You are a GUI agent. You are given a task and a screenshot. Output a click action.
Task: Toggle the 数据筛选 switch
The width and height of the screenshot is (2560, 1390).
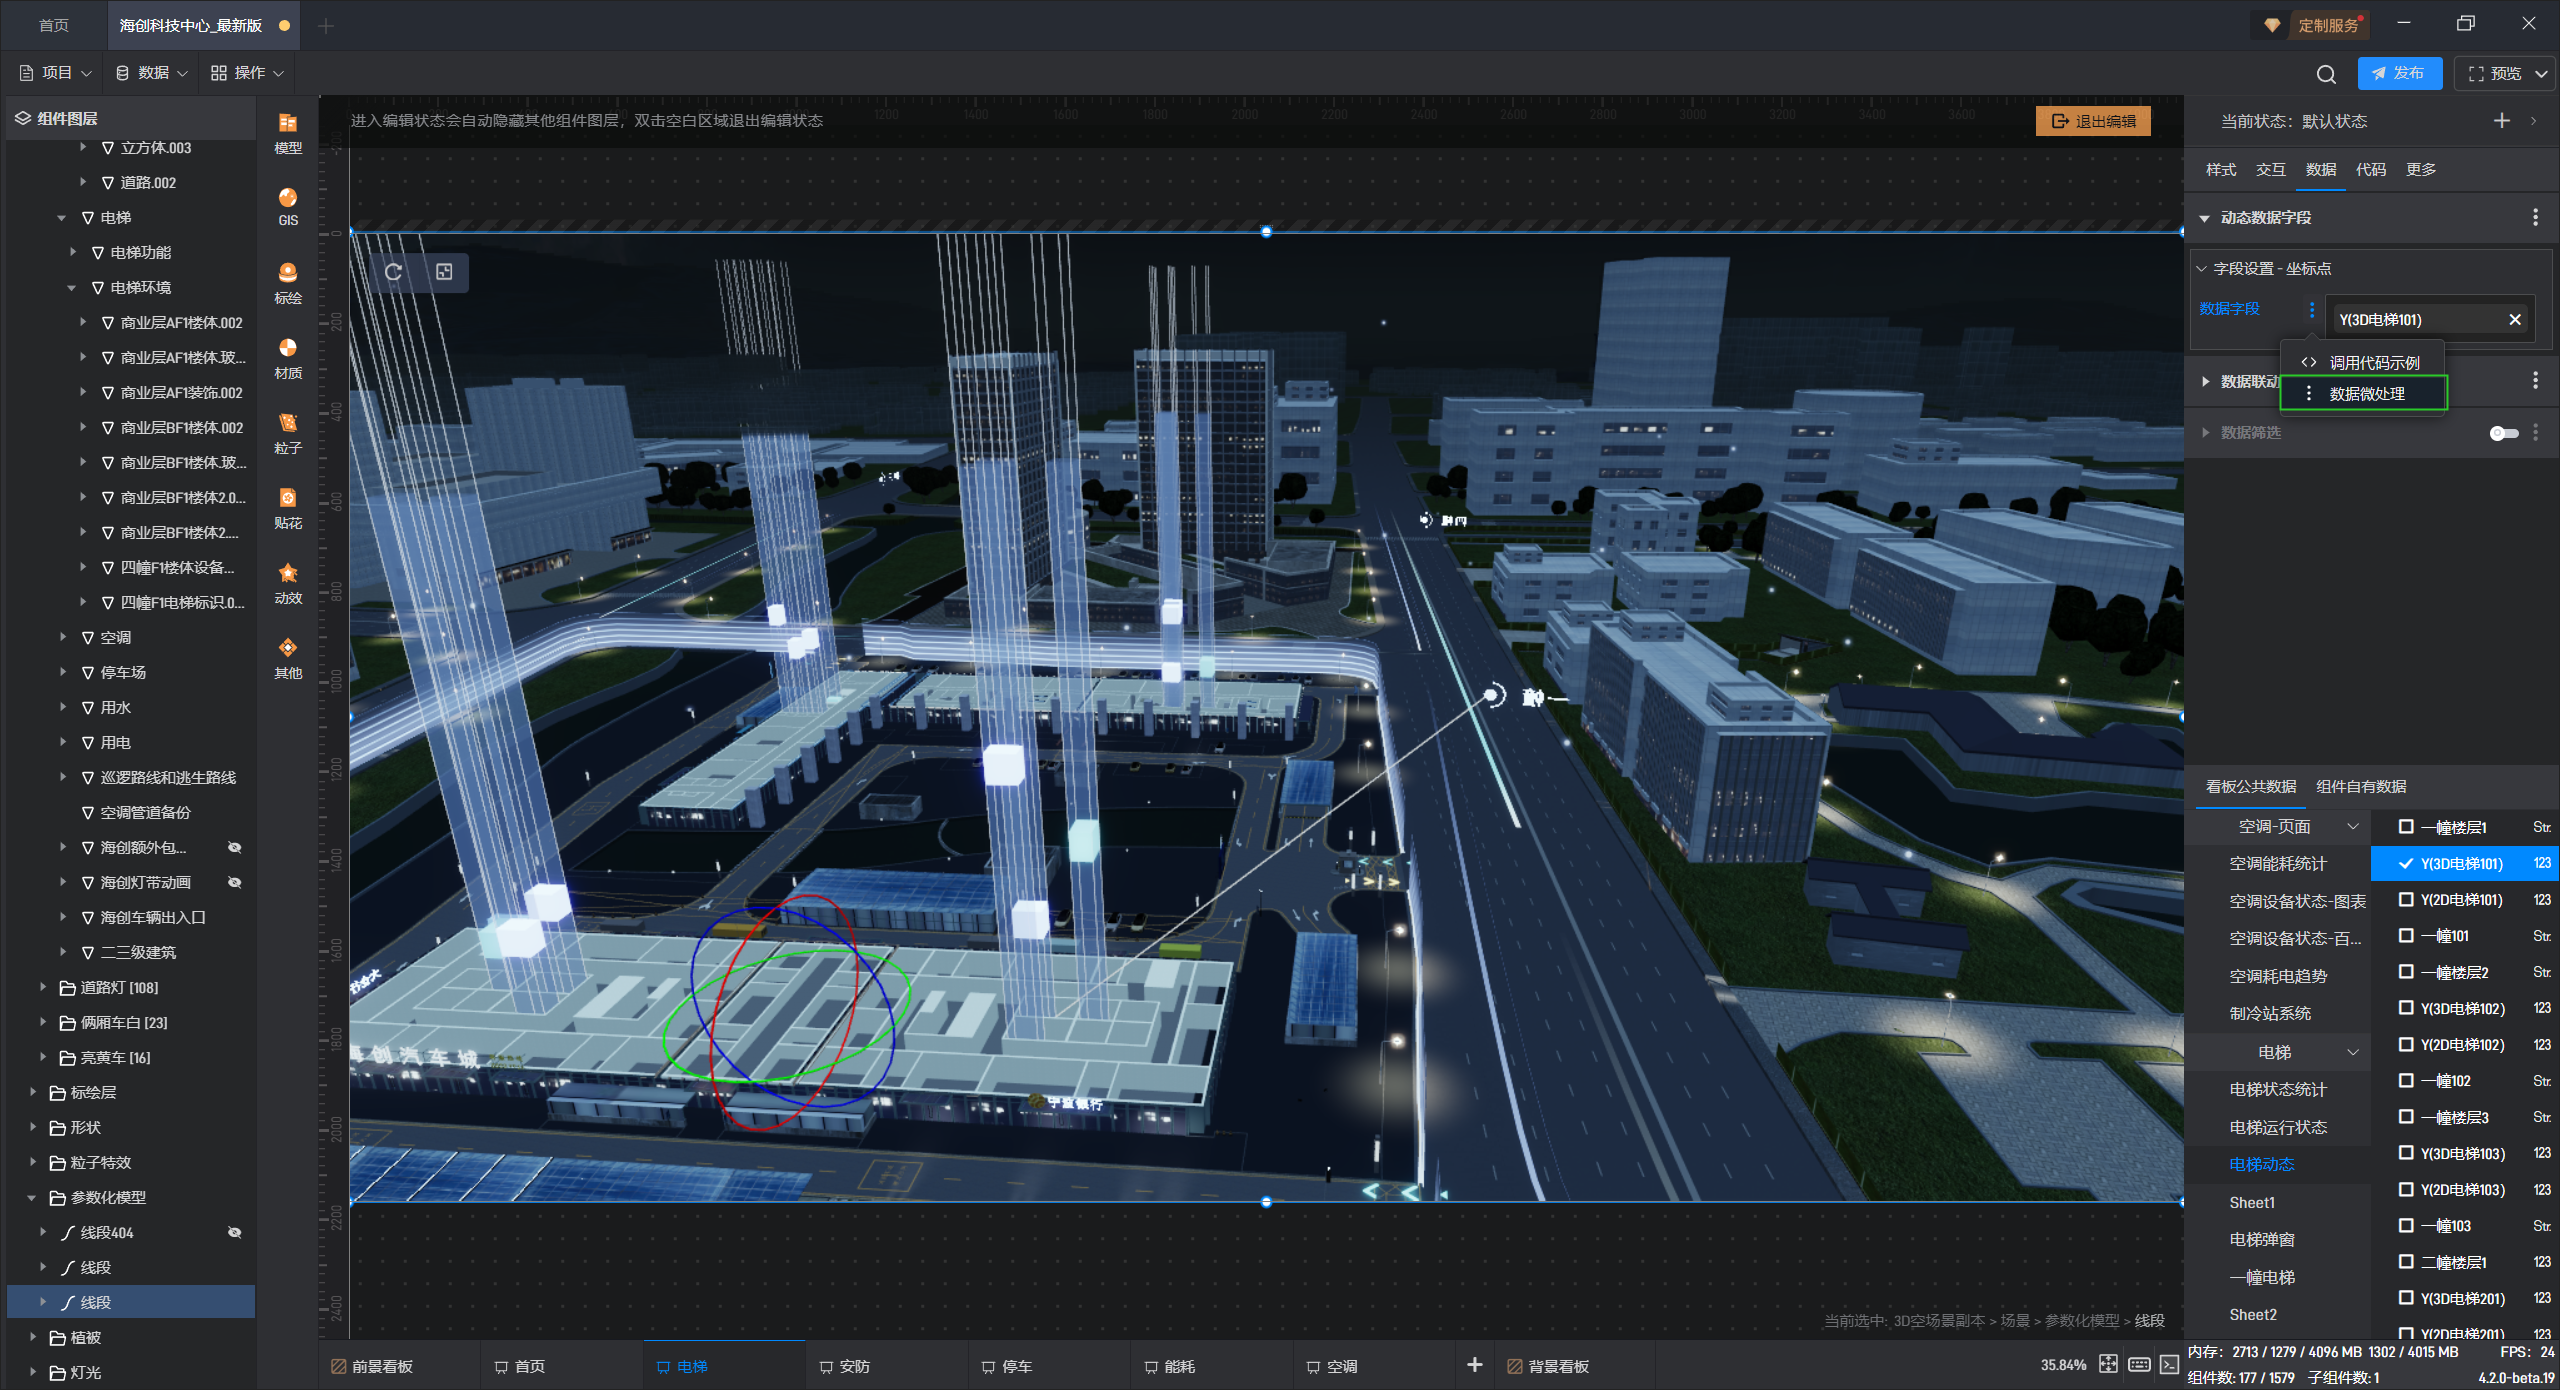2503,433
